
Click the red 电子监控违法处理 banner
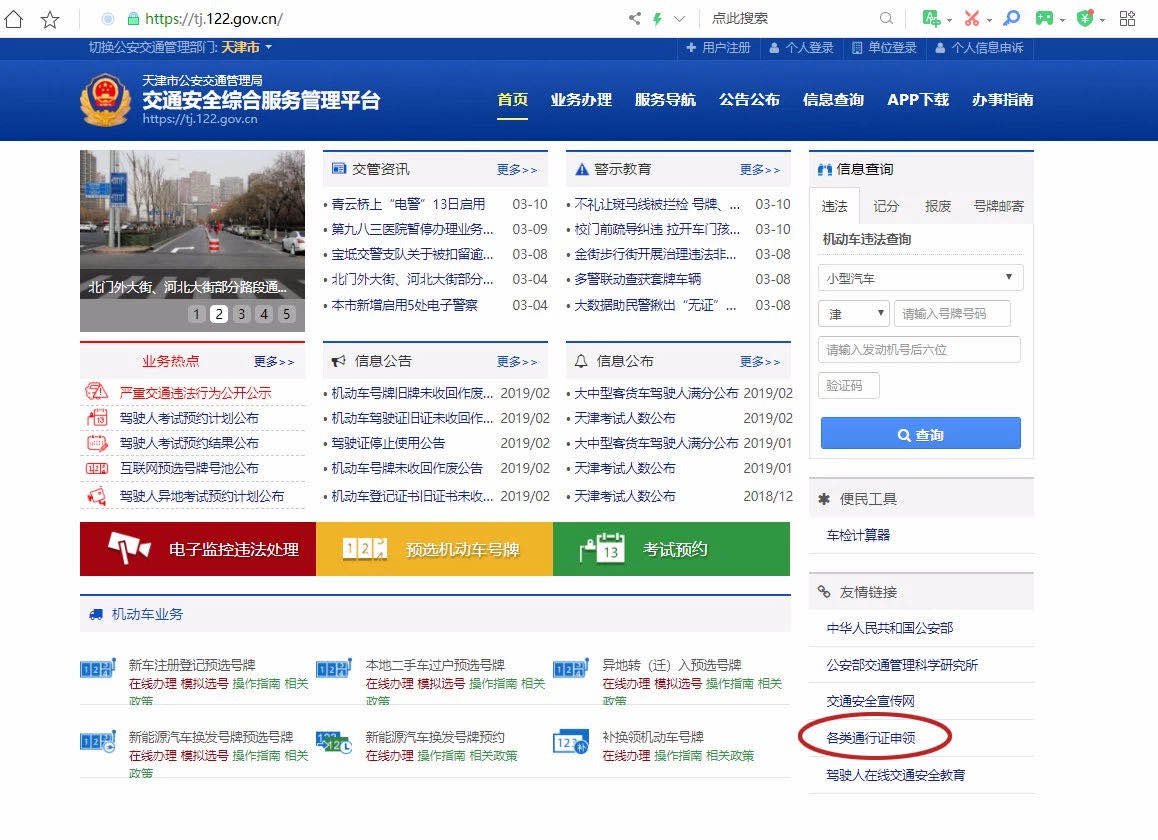tap(198, 549)
